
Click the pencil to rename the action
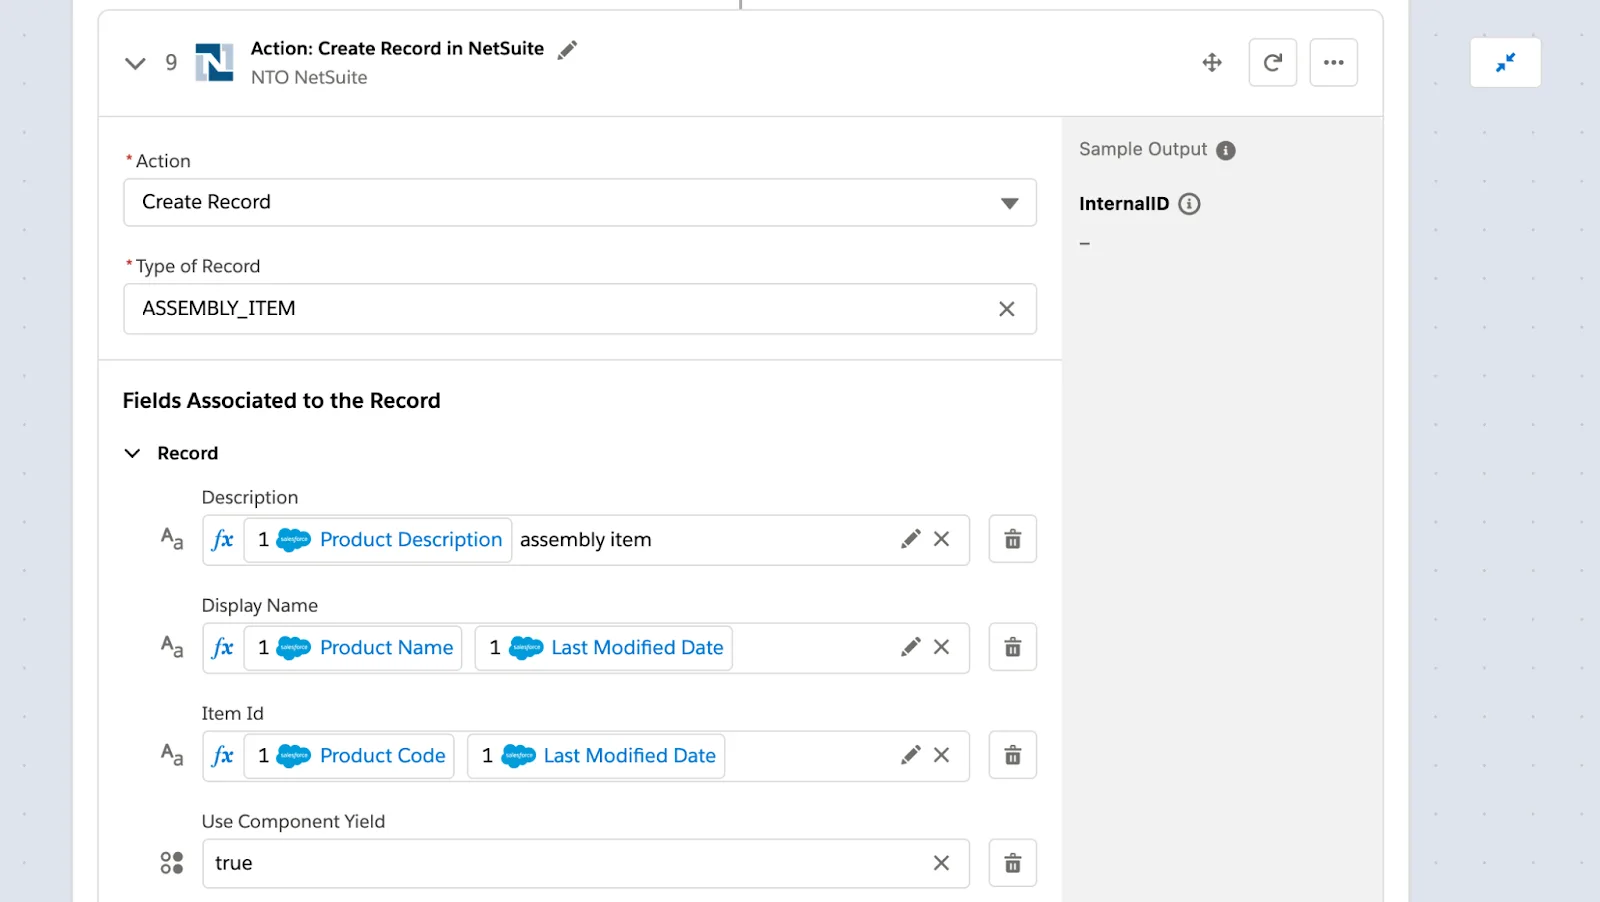pos(567,48)
